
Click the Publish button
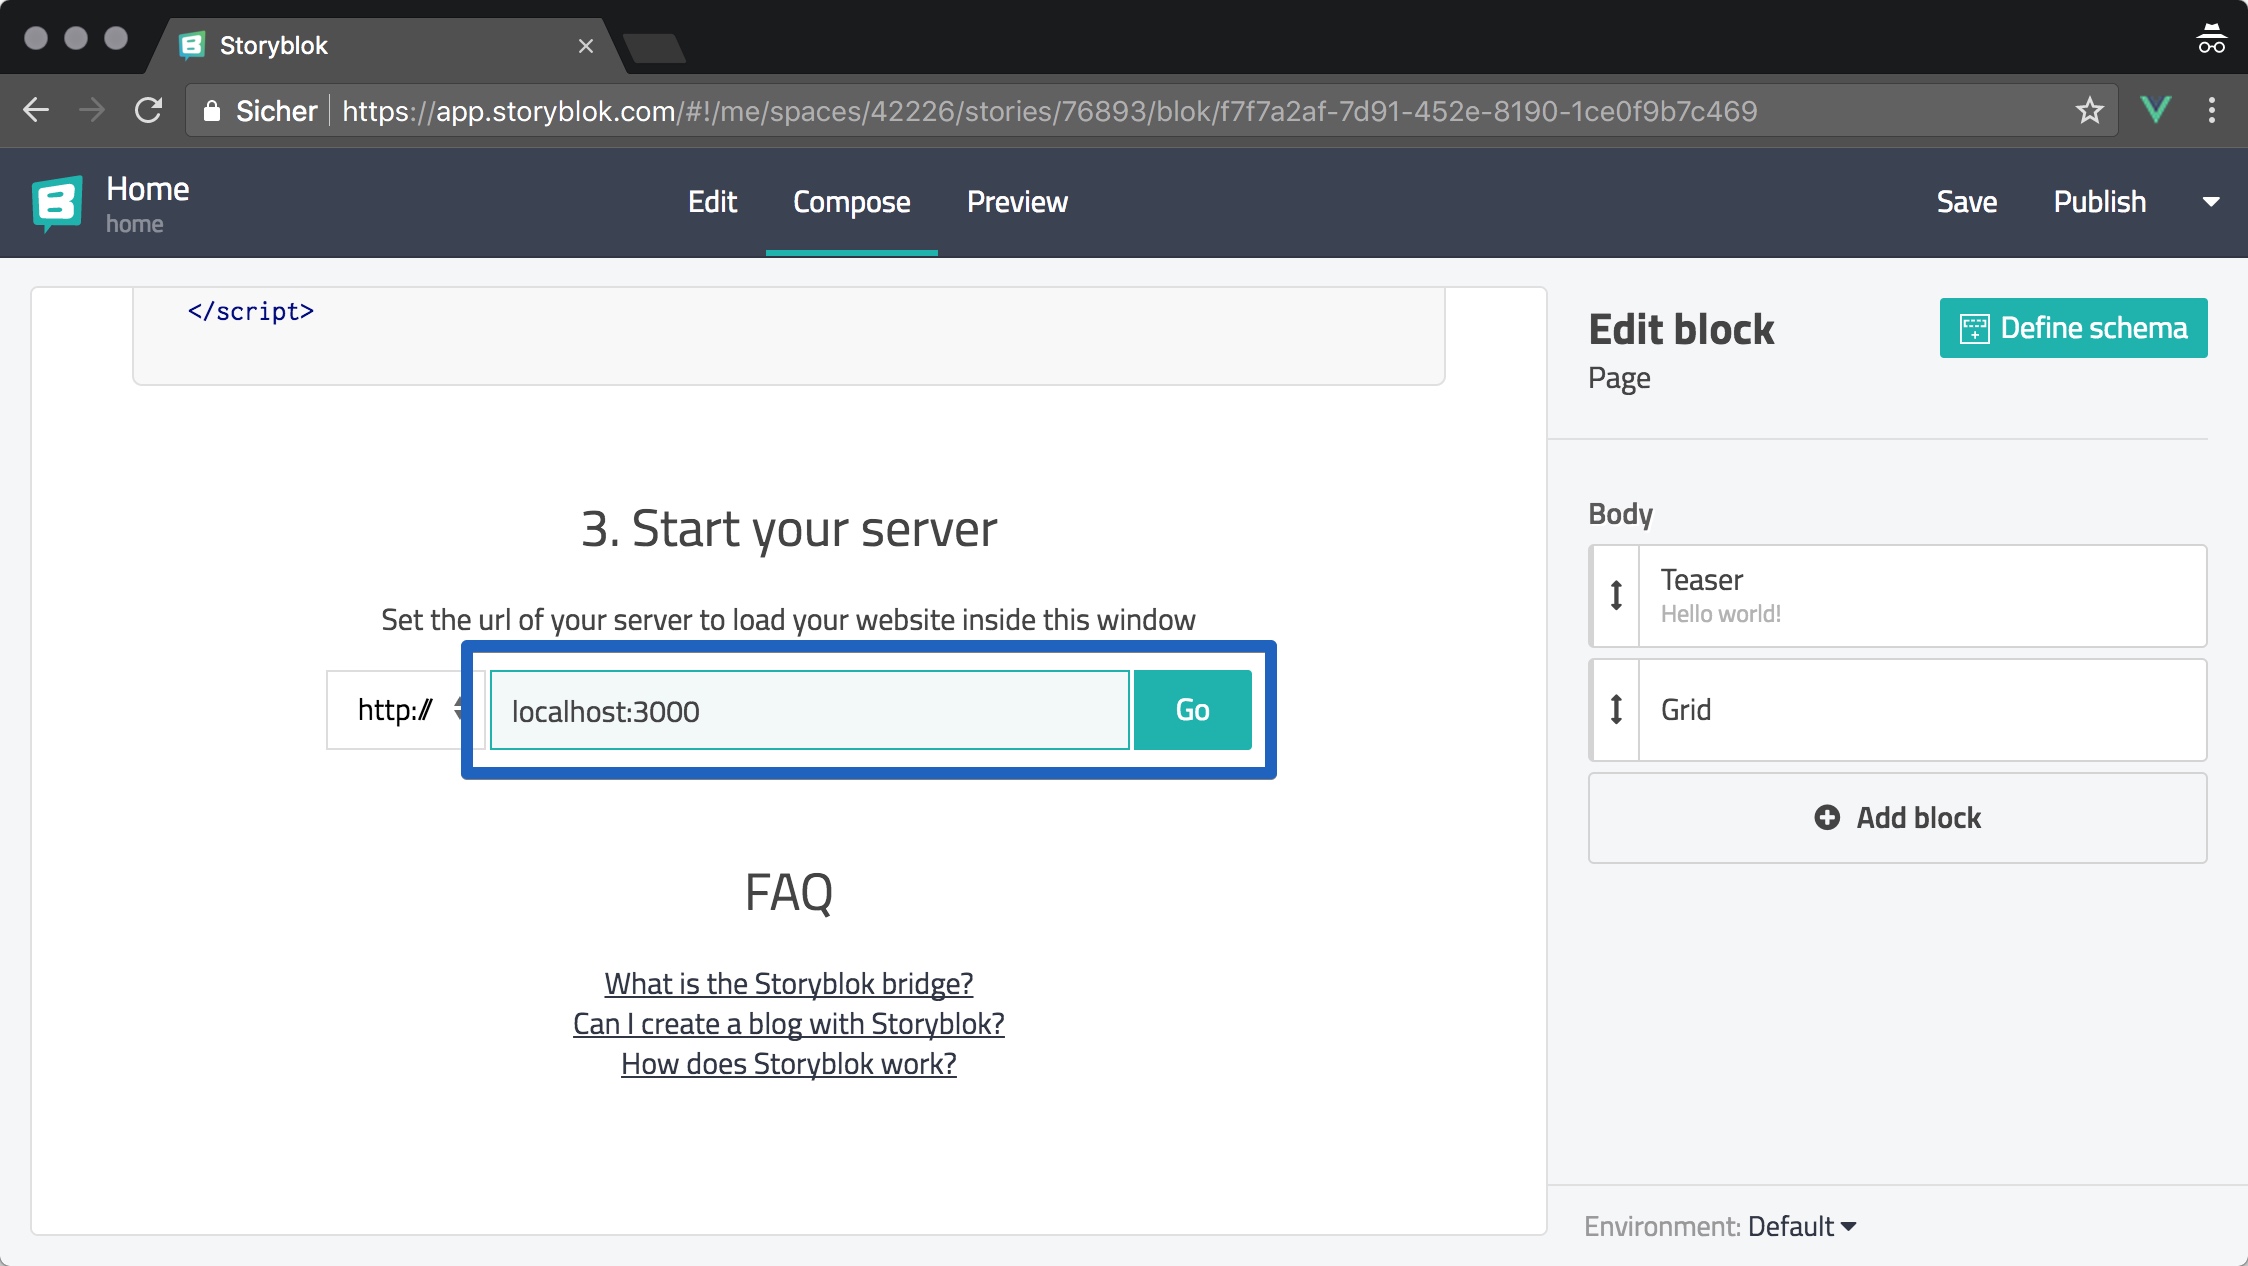[x=2100, y=202]
